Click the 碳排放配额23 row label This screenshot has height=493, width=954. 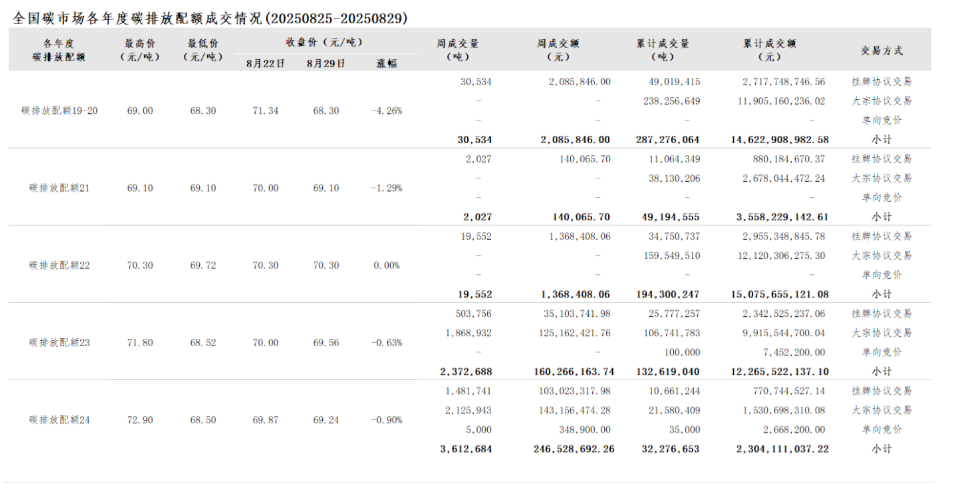[59, 342]
